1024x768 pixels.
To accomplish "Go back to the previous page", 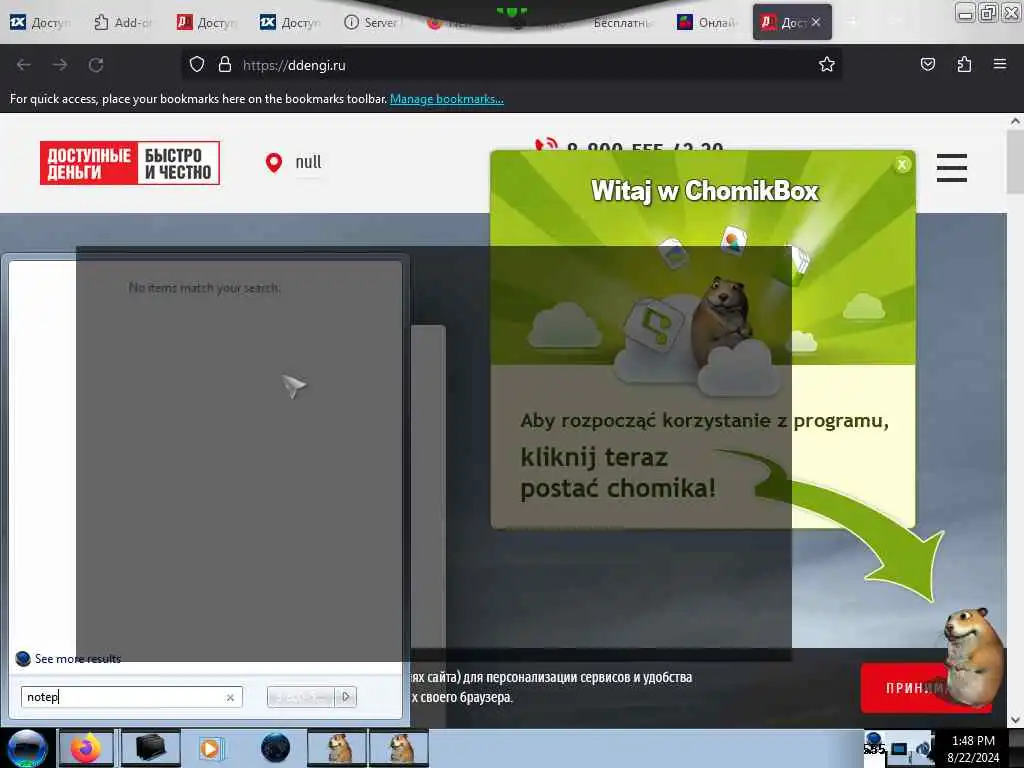I will coord(24,65).
